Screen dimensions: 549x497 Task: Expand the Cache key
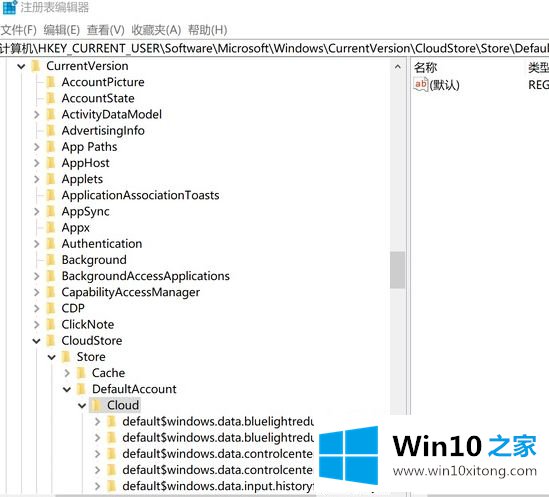[x=67, y=373]
